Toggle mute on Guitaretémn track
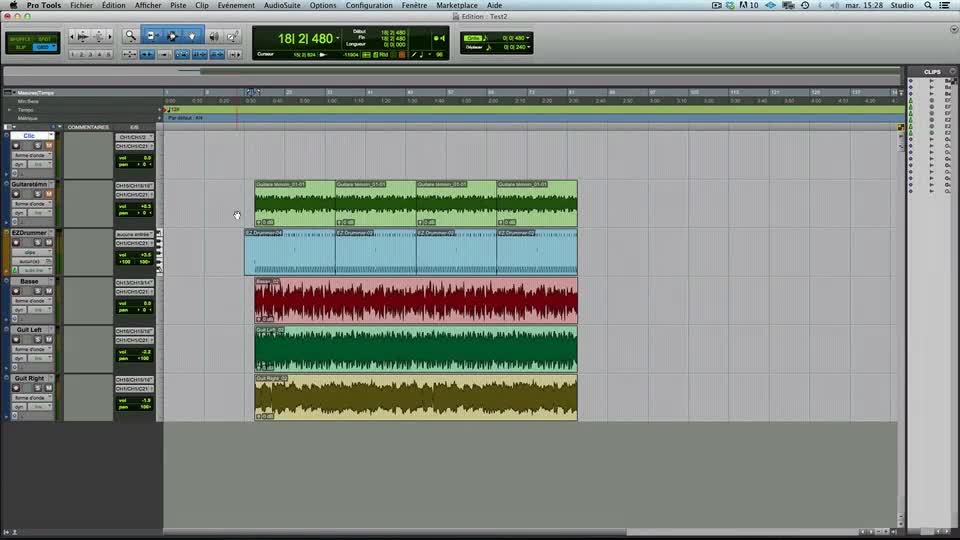Viewport: 960px width, 540px height. click(48, 194)
